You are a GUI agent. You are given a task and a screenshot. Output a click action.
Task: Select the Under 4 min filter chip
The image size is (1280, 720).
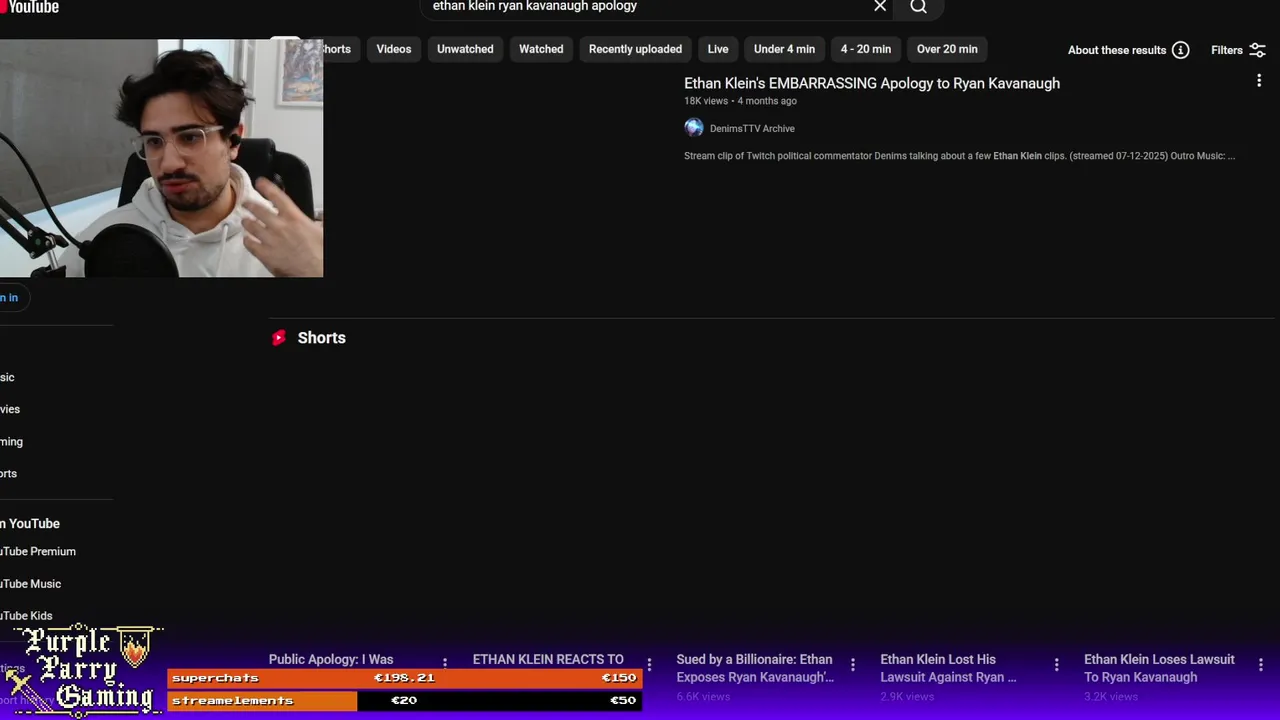[784, 49]
